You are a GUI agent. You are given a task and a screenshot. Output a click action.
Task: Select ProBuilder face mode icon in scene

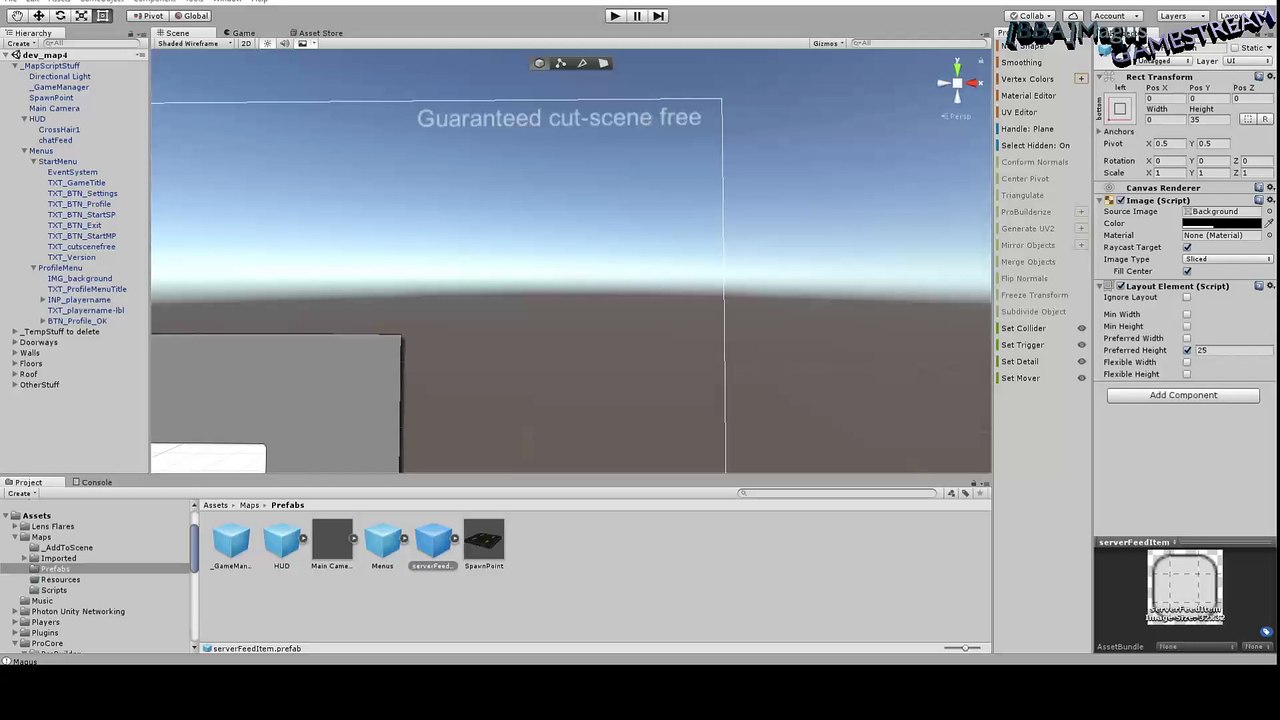pyautogui.click(x=603, y=63)
